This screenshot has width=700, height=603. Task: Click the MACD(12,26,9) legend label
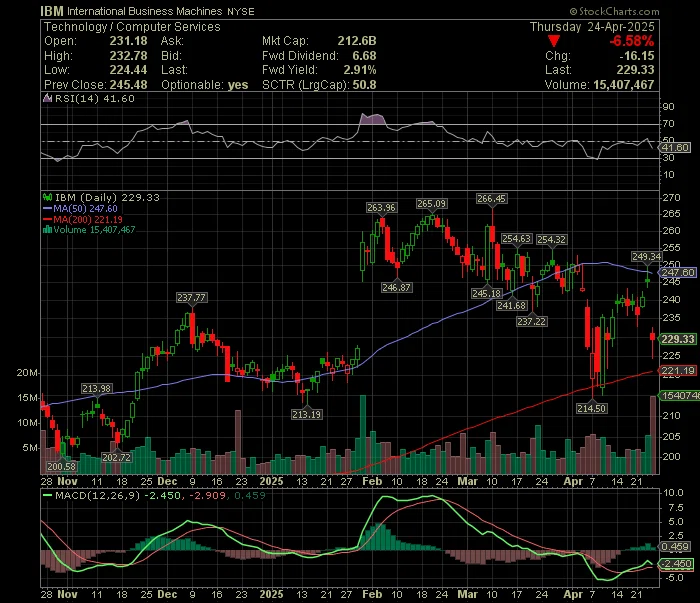(97, 495)
